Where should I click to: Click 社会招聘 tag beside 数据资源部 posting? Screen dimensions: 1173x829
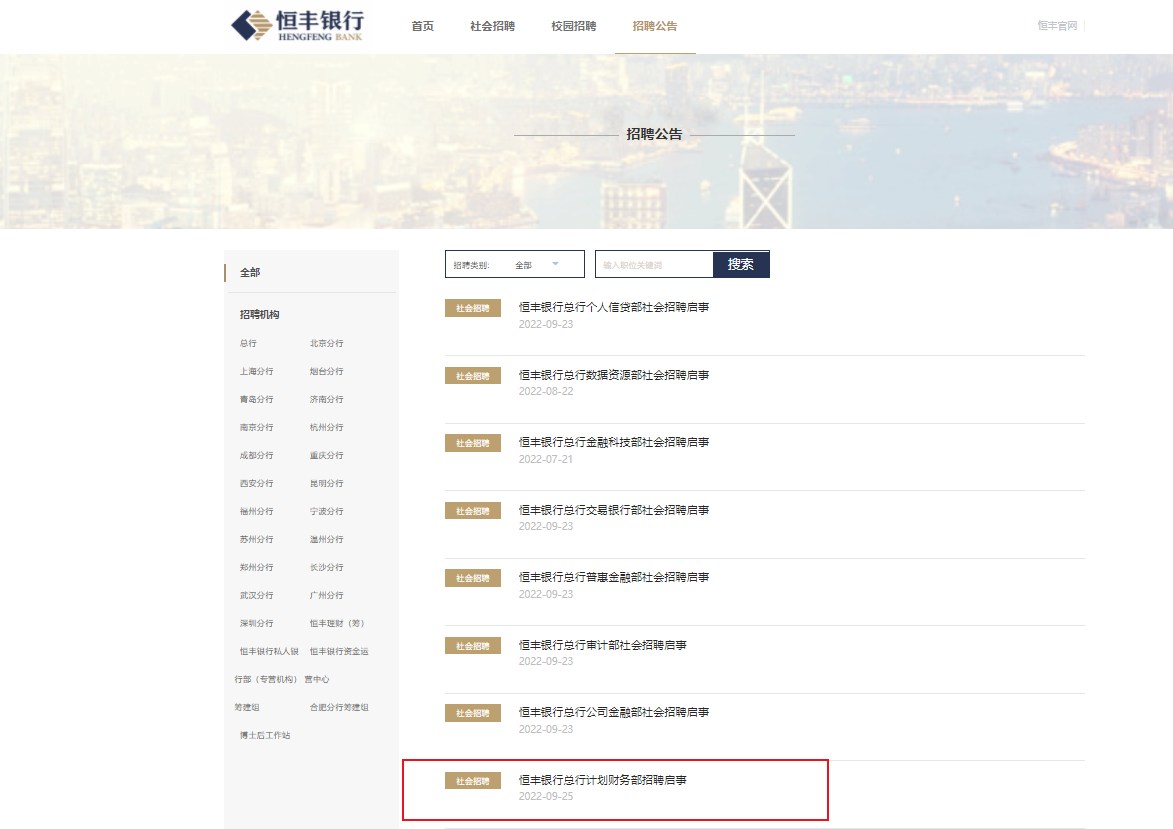(473, 376)
